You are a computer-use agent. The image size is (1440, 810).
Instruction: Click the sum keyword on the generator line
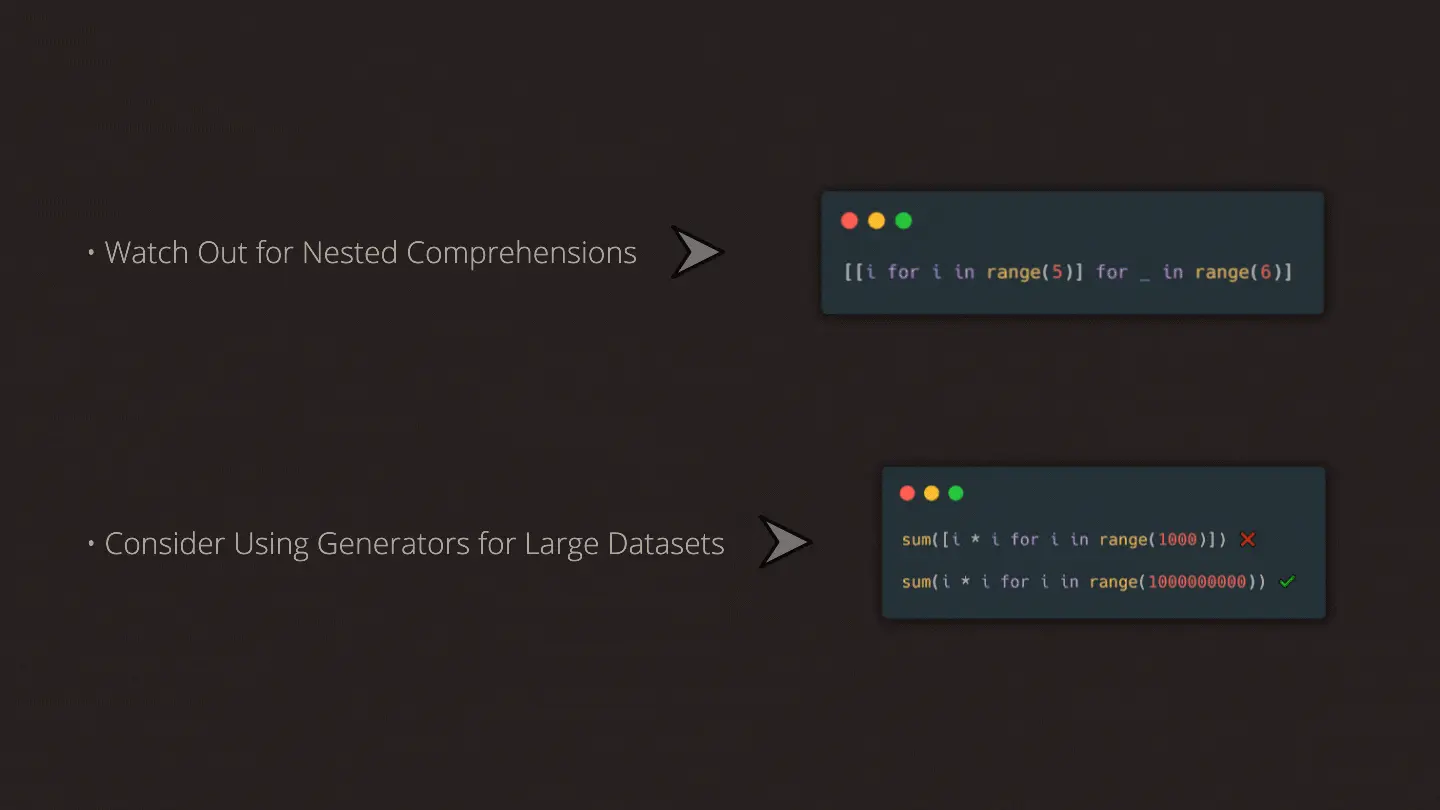pos(915,582)
